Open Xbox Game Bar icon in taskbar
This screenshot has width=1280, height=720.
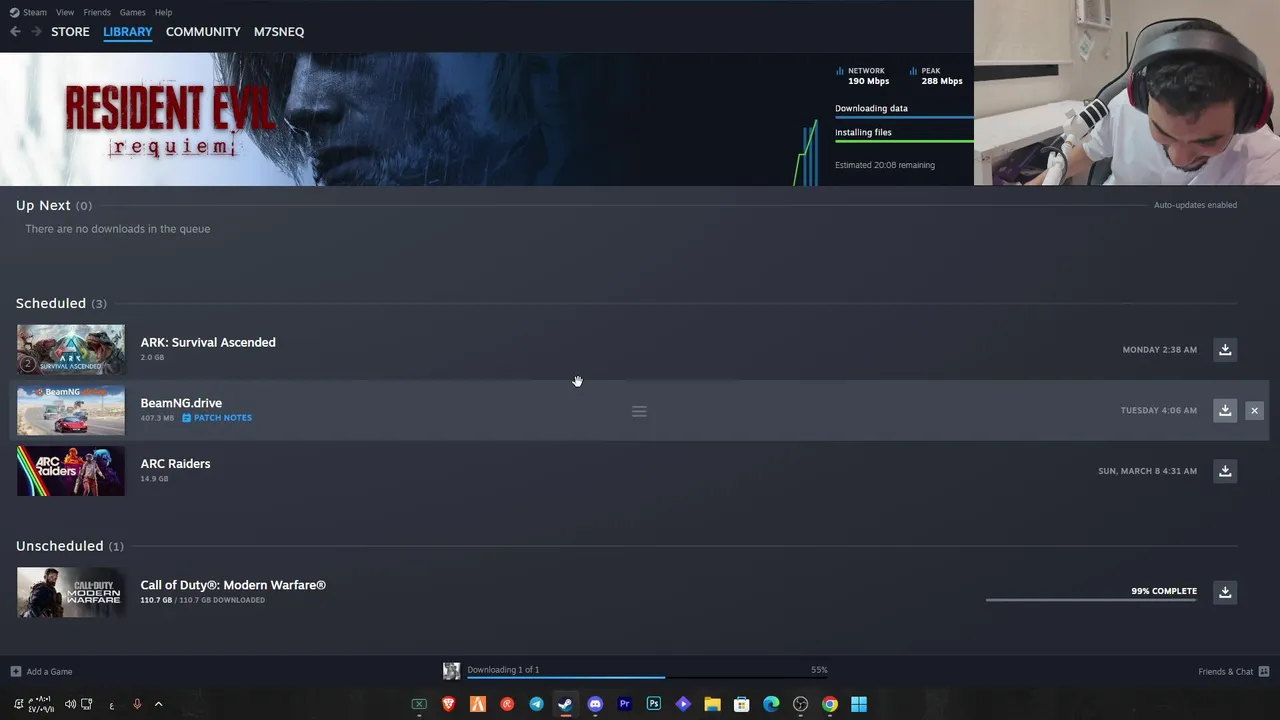click(x=419, y=704)
